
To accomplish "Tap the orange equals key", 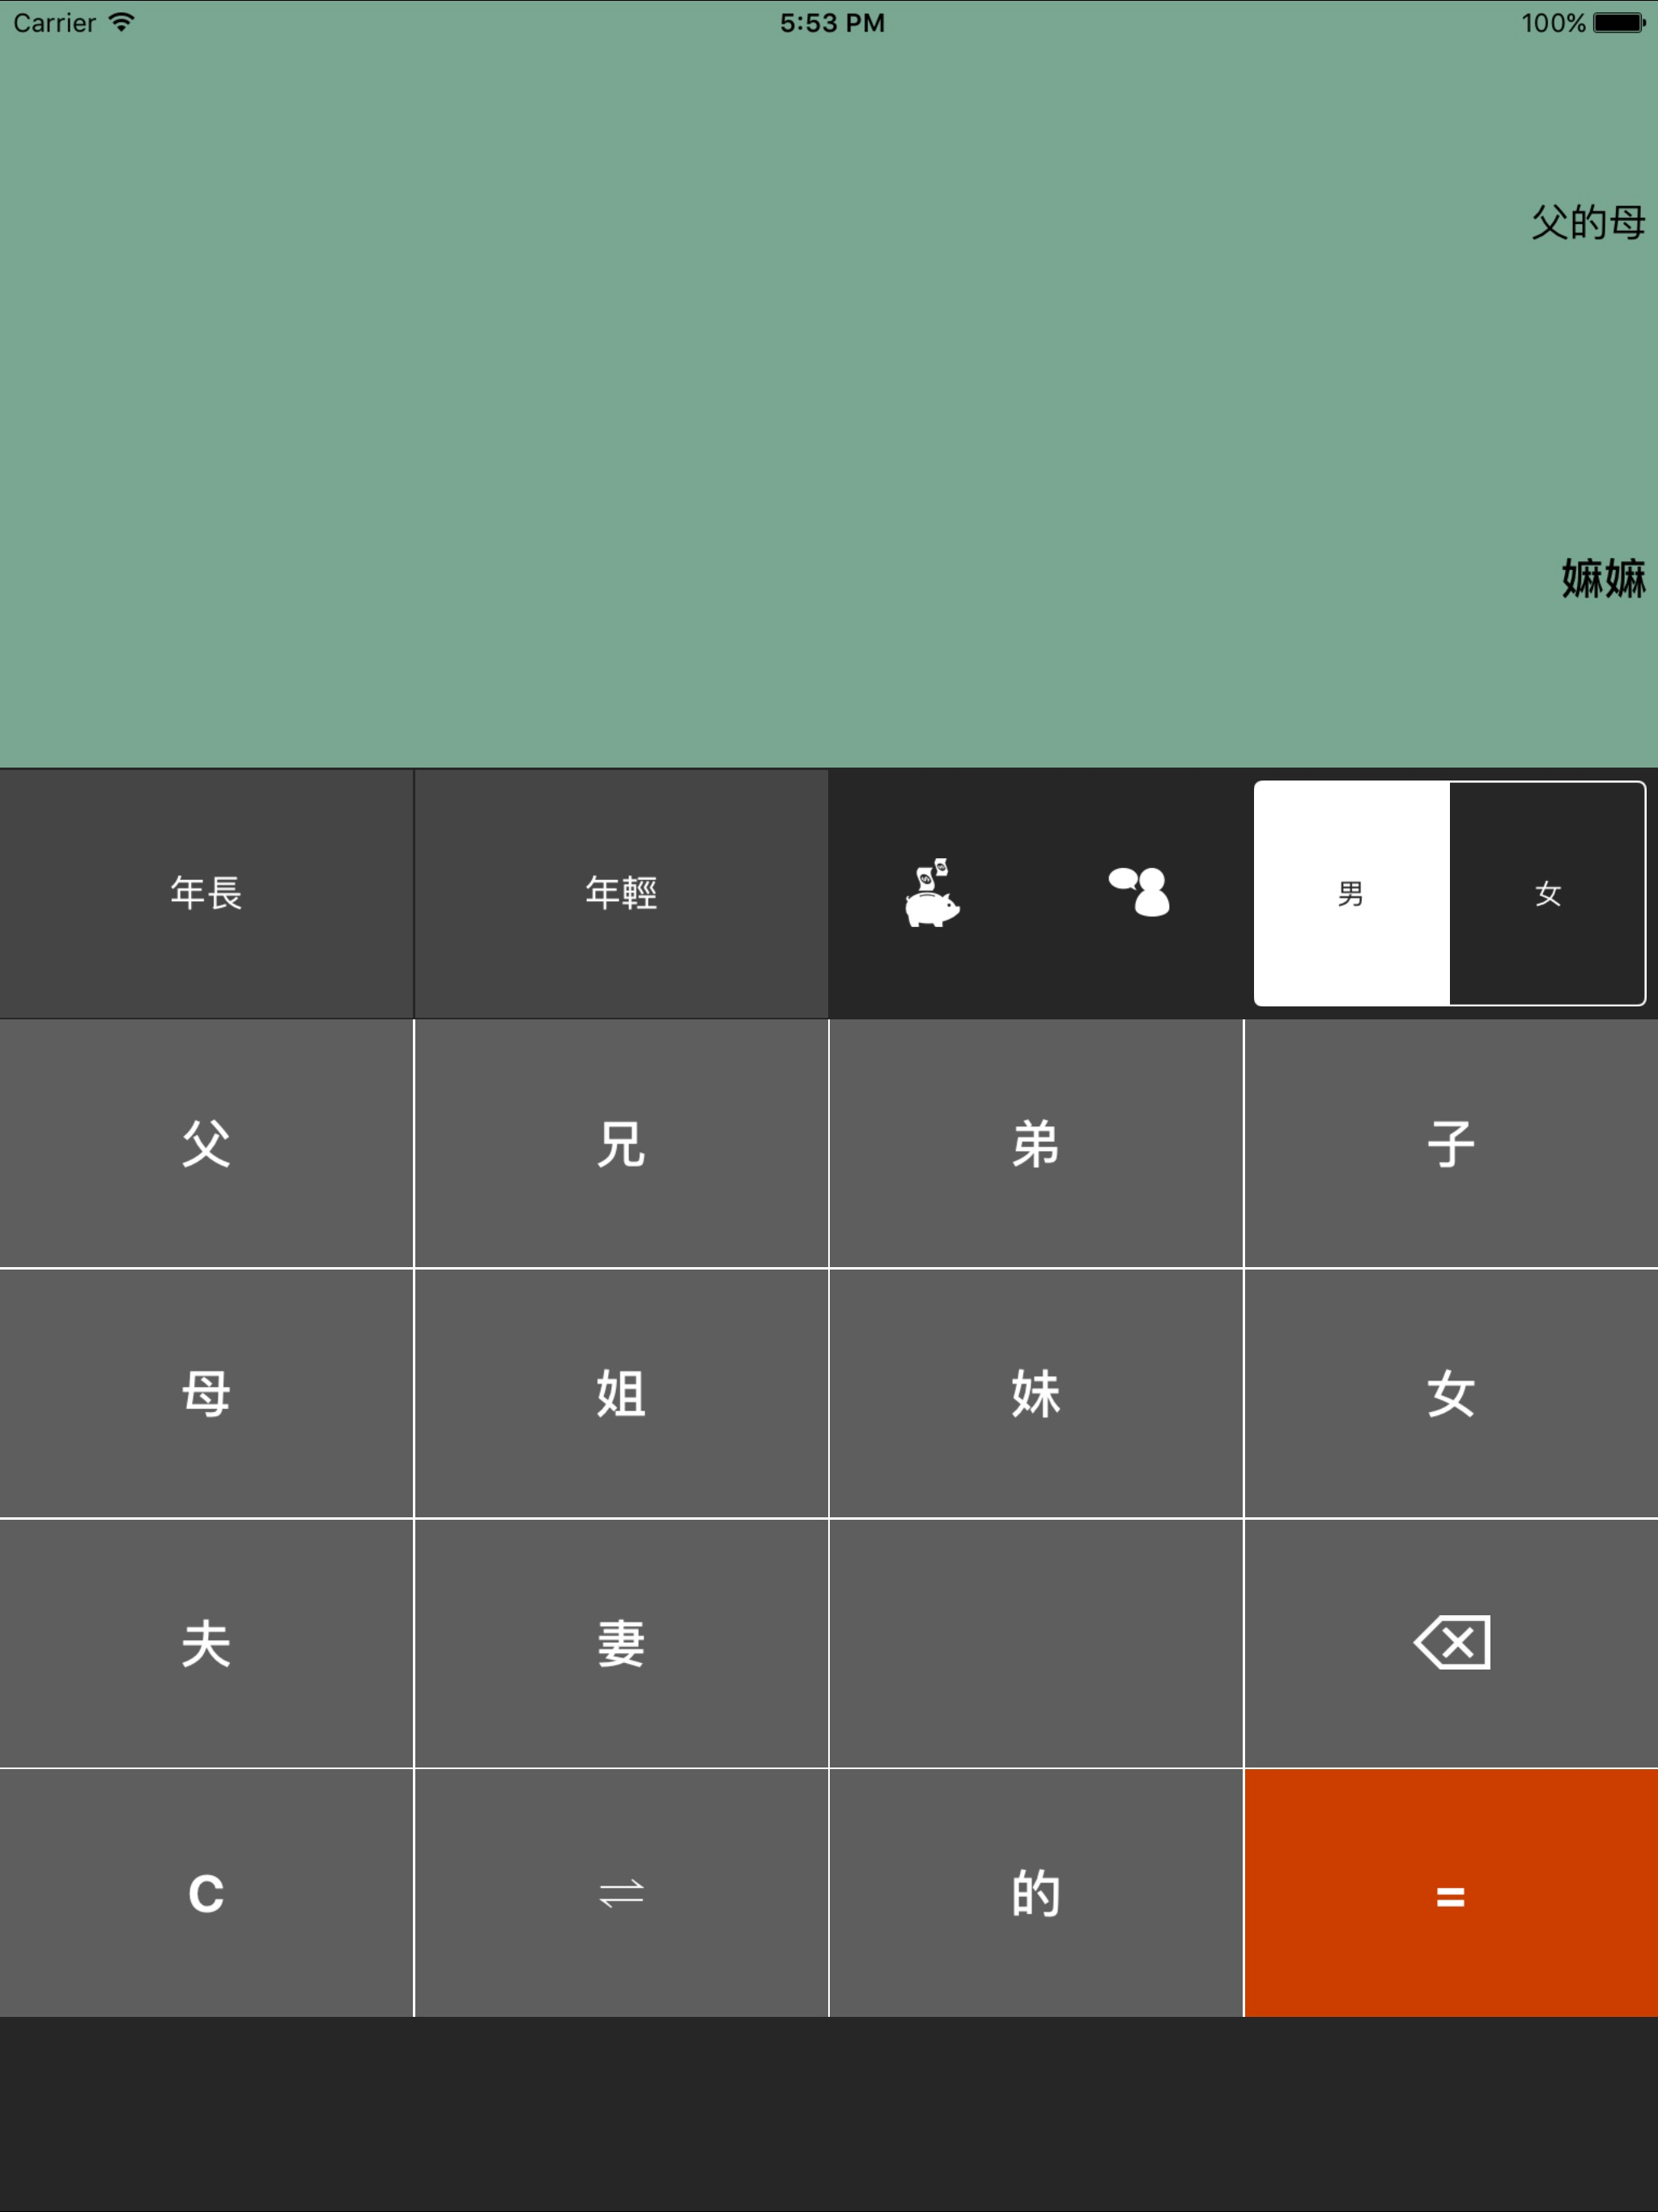I will pos(1451,1893).
